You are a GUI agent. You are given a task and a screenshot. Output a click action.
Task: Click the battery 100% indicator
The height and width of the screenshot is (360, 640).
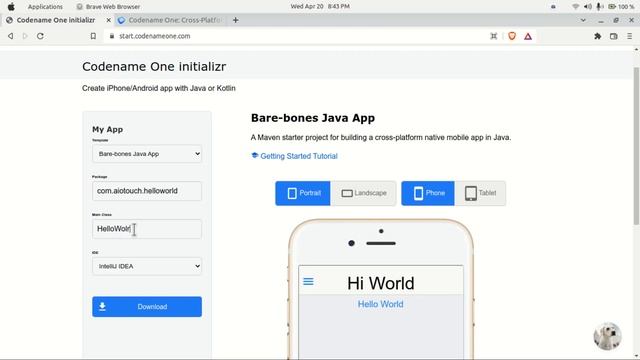click(x=621, y=7)
